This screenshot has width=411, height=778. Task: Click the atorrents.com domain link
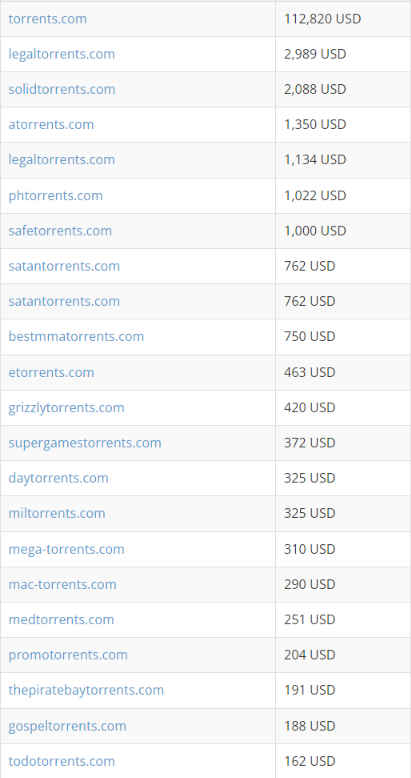coord(51,125)
